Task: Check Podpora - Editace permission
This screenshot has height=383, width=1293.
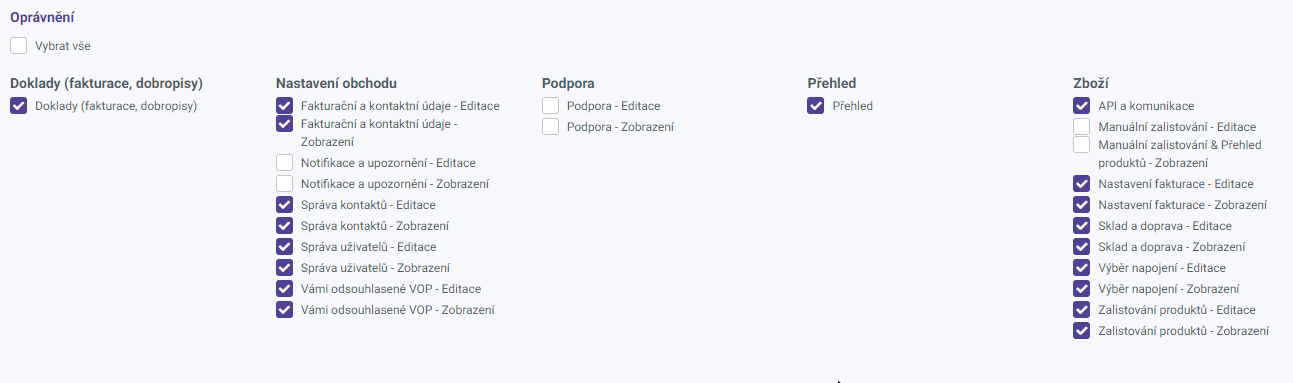Action: [x=551, y=106]
